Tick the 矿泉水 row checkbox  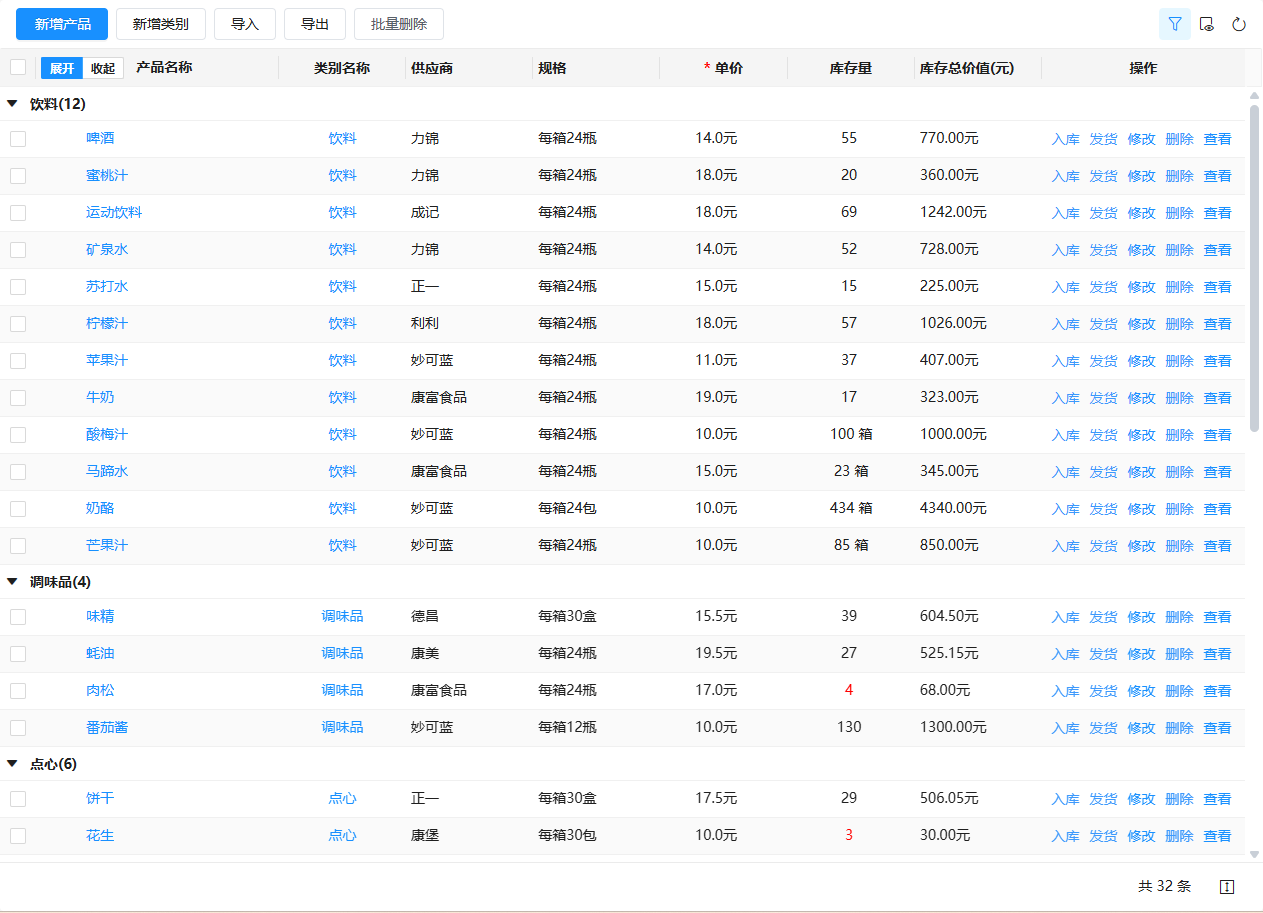(18, 250)
